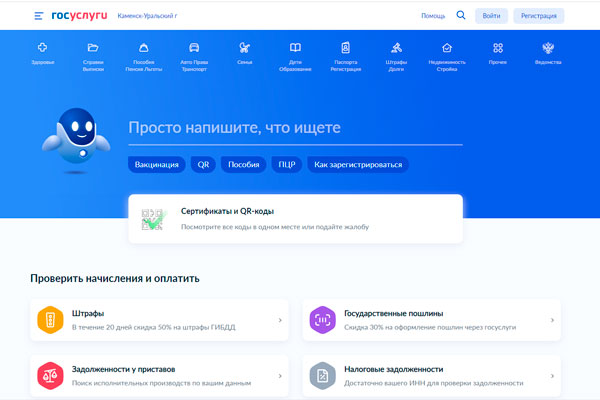Select the ПЦР suggestion chip
Viewport: 600px width, 400px height.
tap(287, 165)
